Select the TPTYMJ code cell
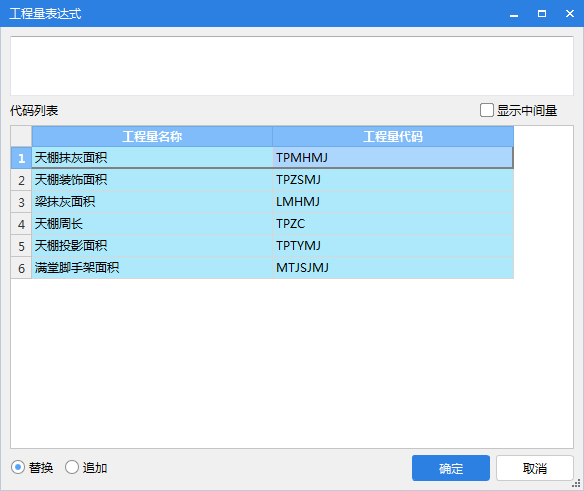Screen dimensions: 584x491 pyautogui.click(x=393, y=246)
